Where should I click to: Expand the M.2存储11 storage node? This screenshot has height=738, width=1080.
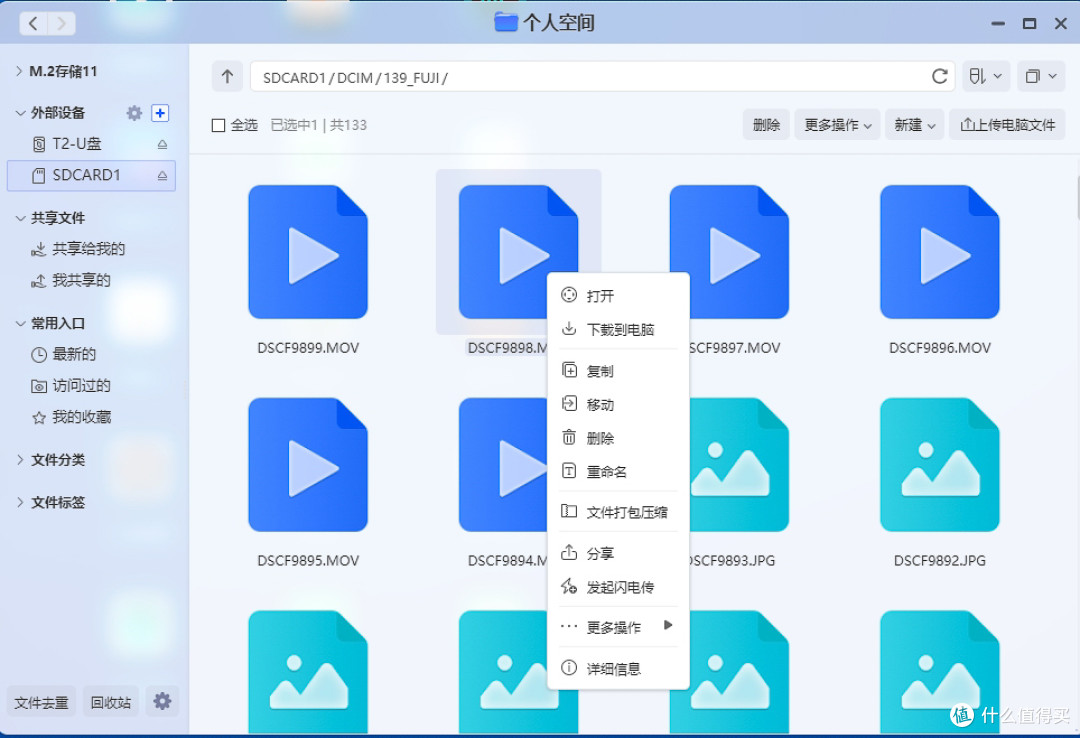click(x=19, y=71)
